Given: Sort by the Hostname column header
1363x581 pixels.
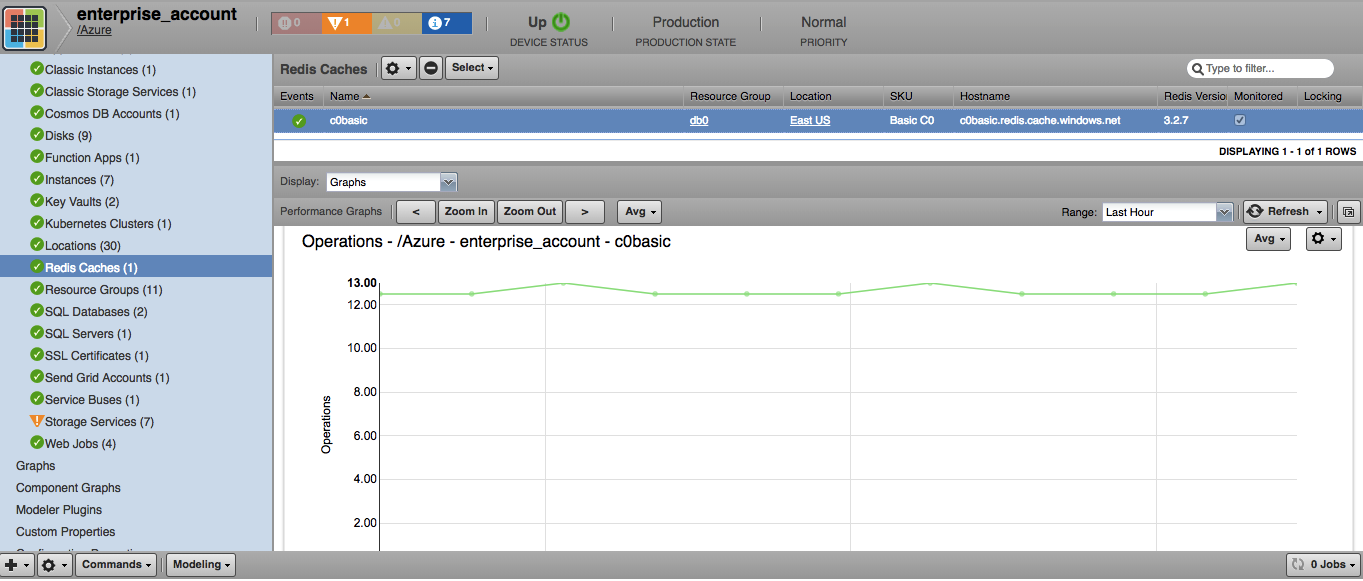Looking at the screenshot, I should [x=1057, y=96].
